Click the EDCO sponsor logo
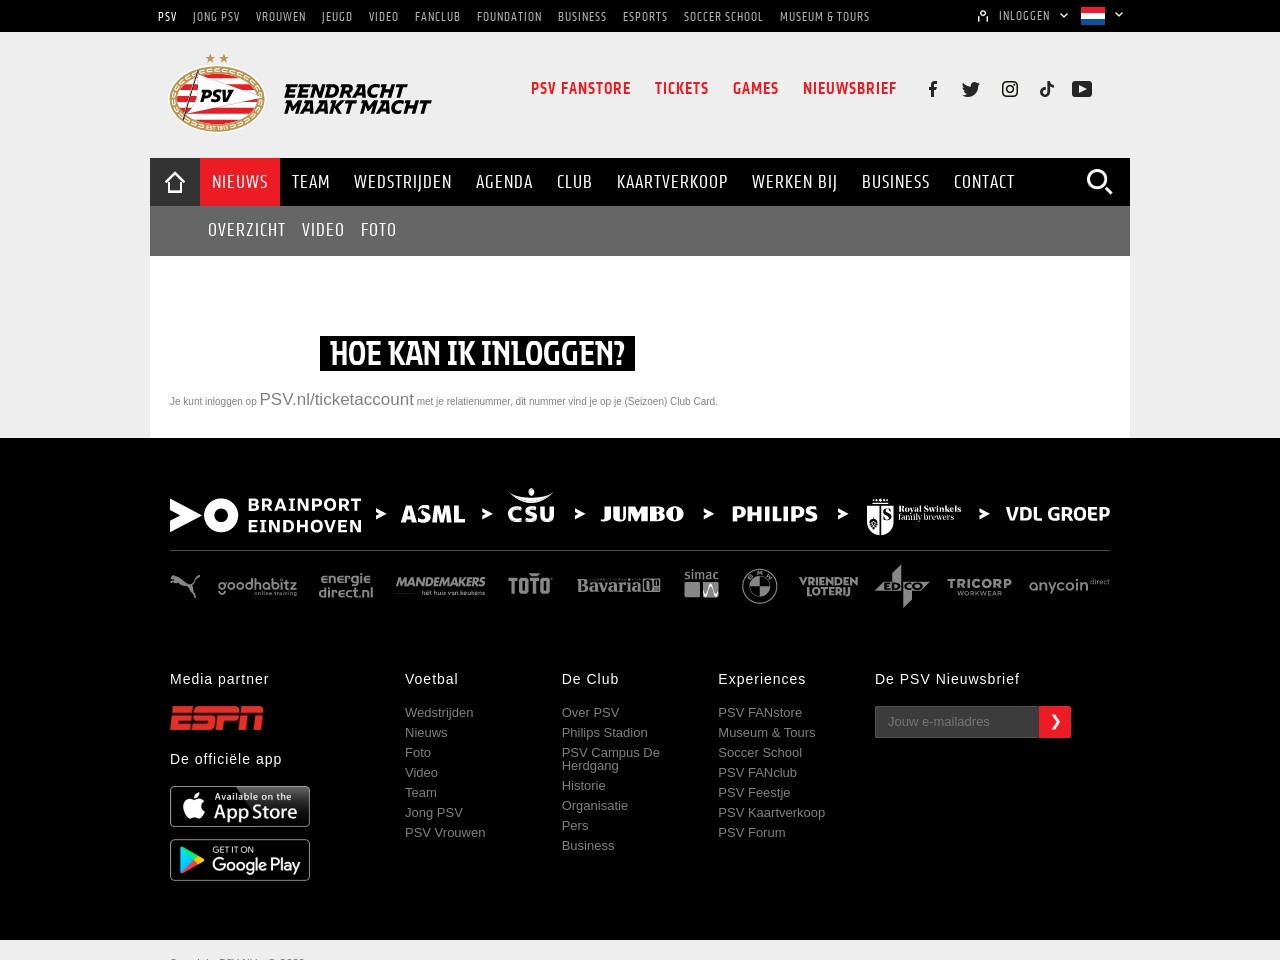This screenshot has width=1280, height=960. click(902, 586)
